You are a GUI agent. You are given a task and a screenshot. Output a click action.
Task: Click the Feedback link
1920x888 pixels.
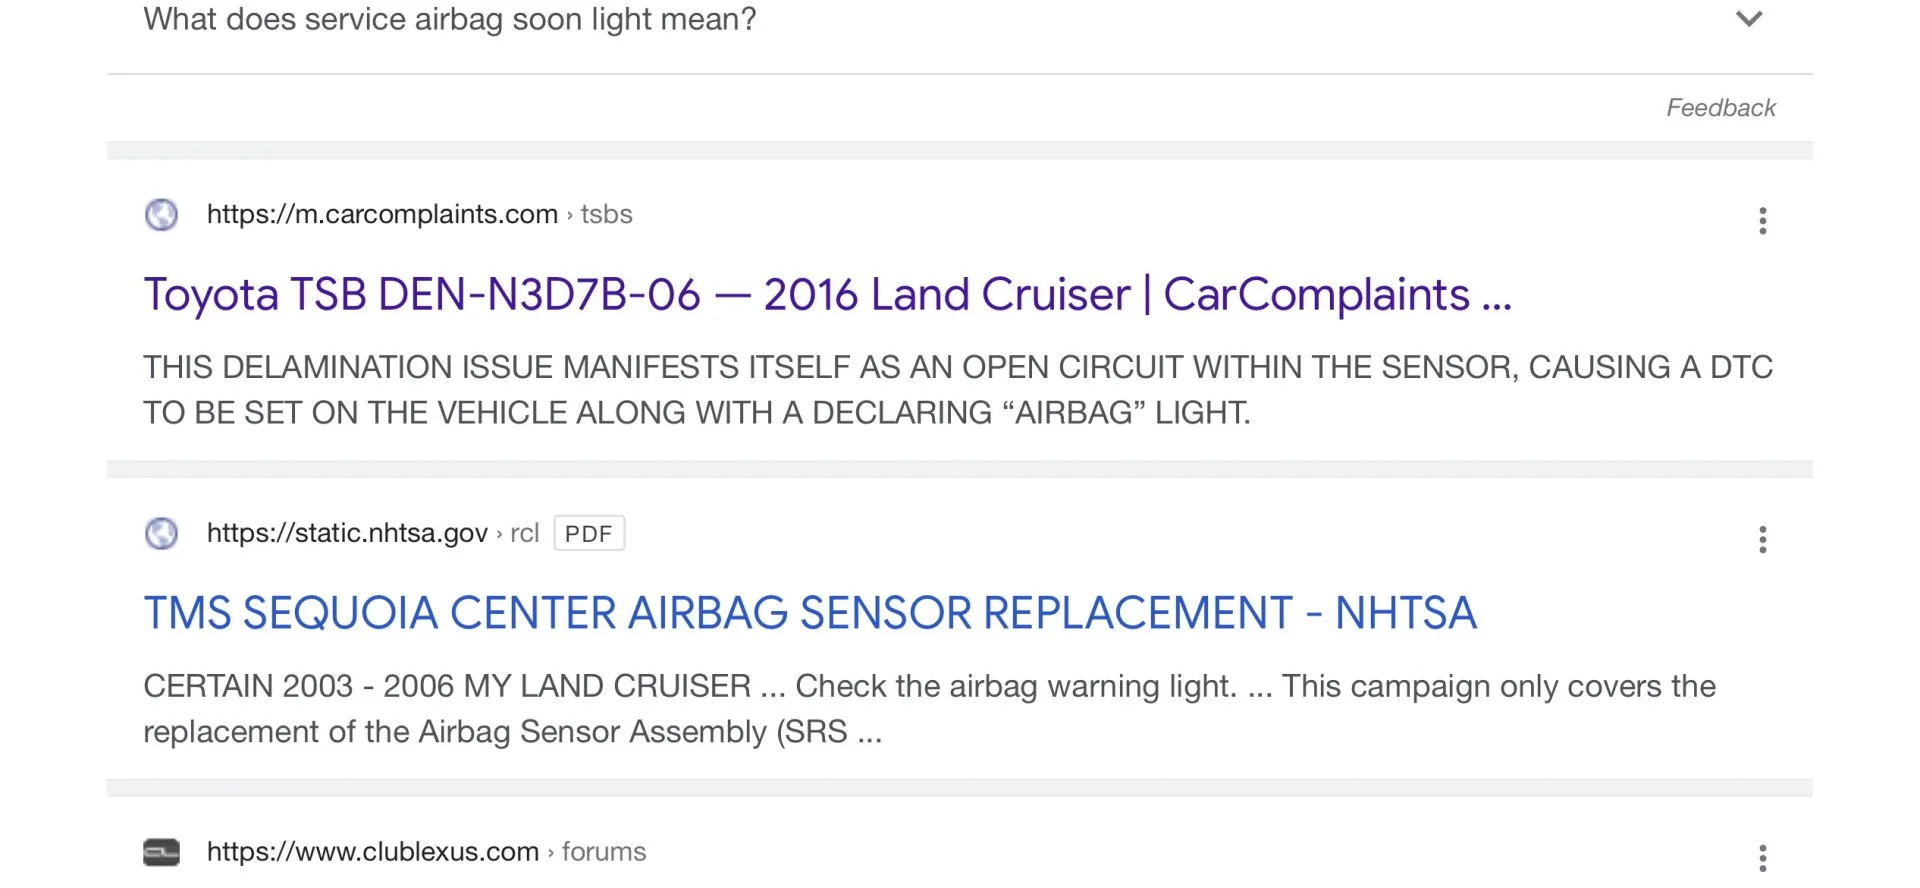1720,108
